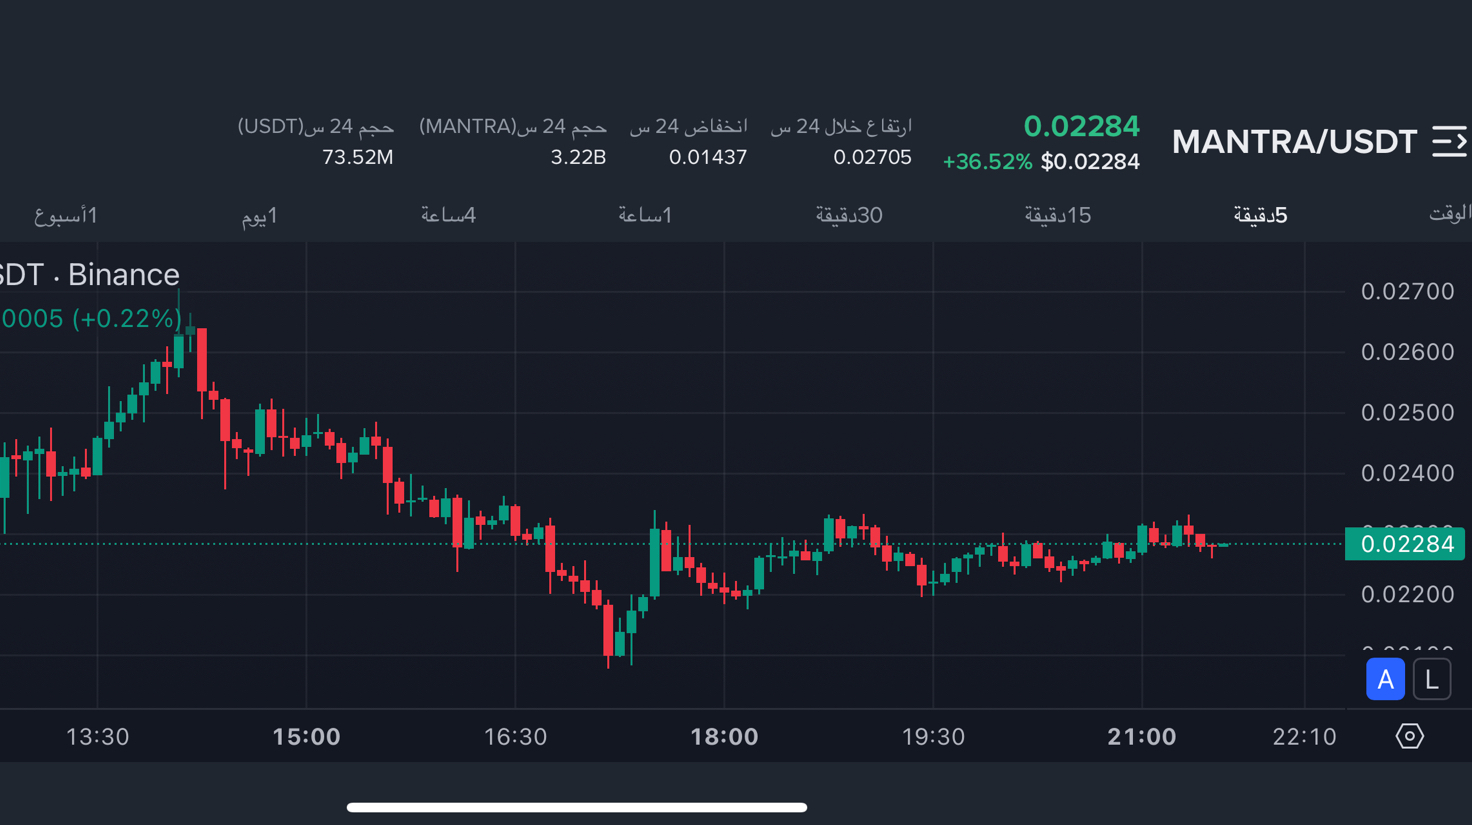Click the 21:00 time axis label
The height and width of the screenshot is (825, 1472).
pyautogui.click(x=1142, y=737)
